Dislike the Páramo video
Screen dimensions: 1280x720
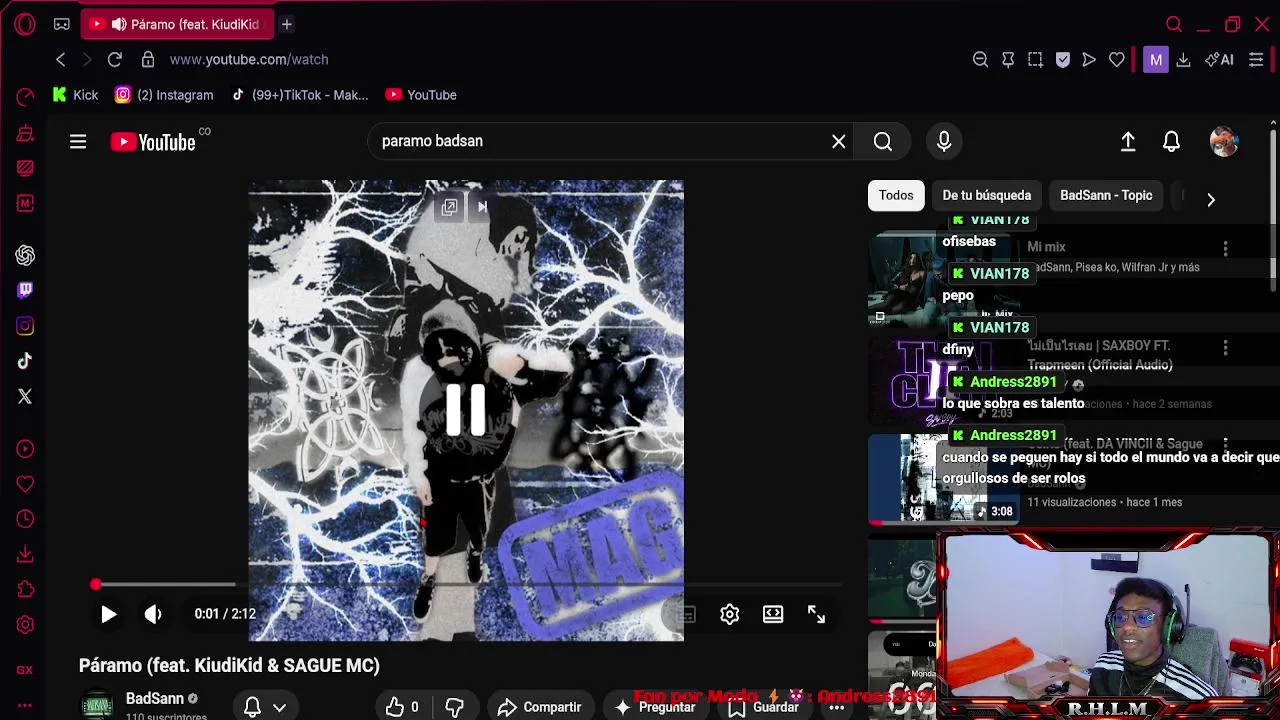[454, 707]
